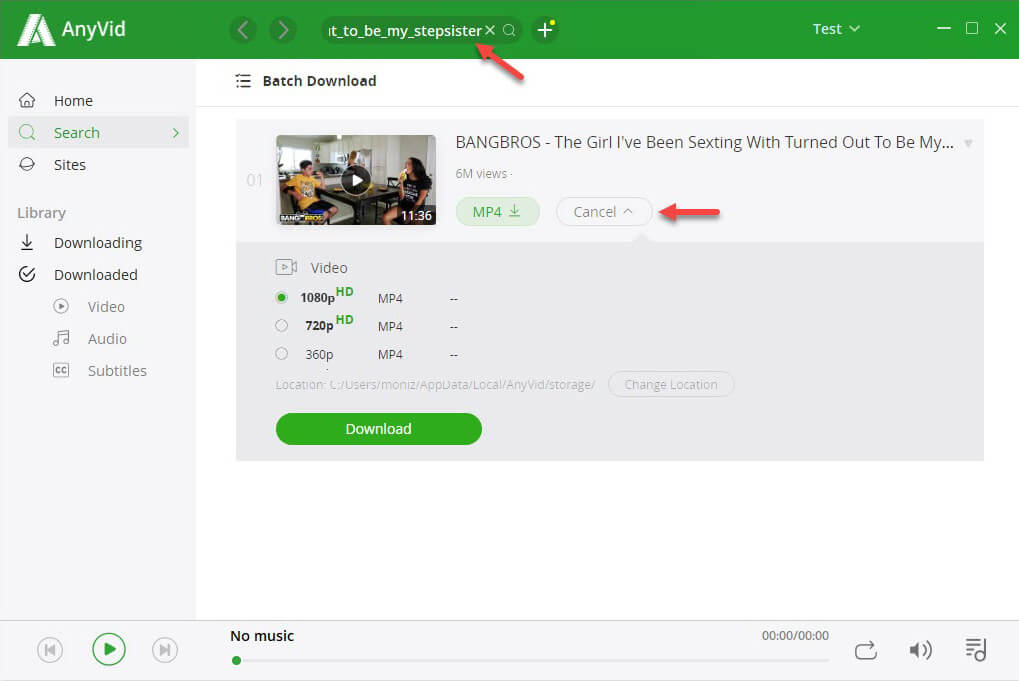Click the video title text
The height and width of the screenshot is (681, 1019).
click(704, 142)
